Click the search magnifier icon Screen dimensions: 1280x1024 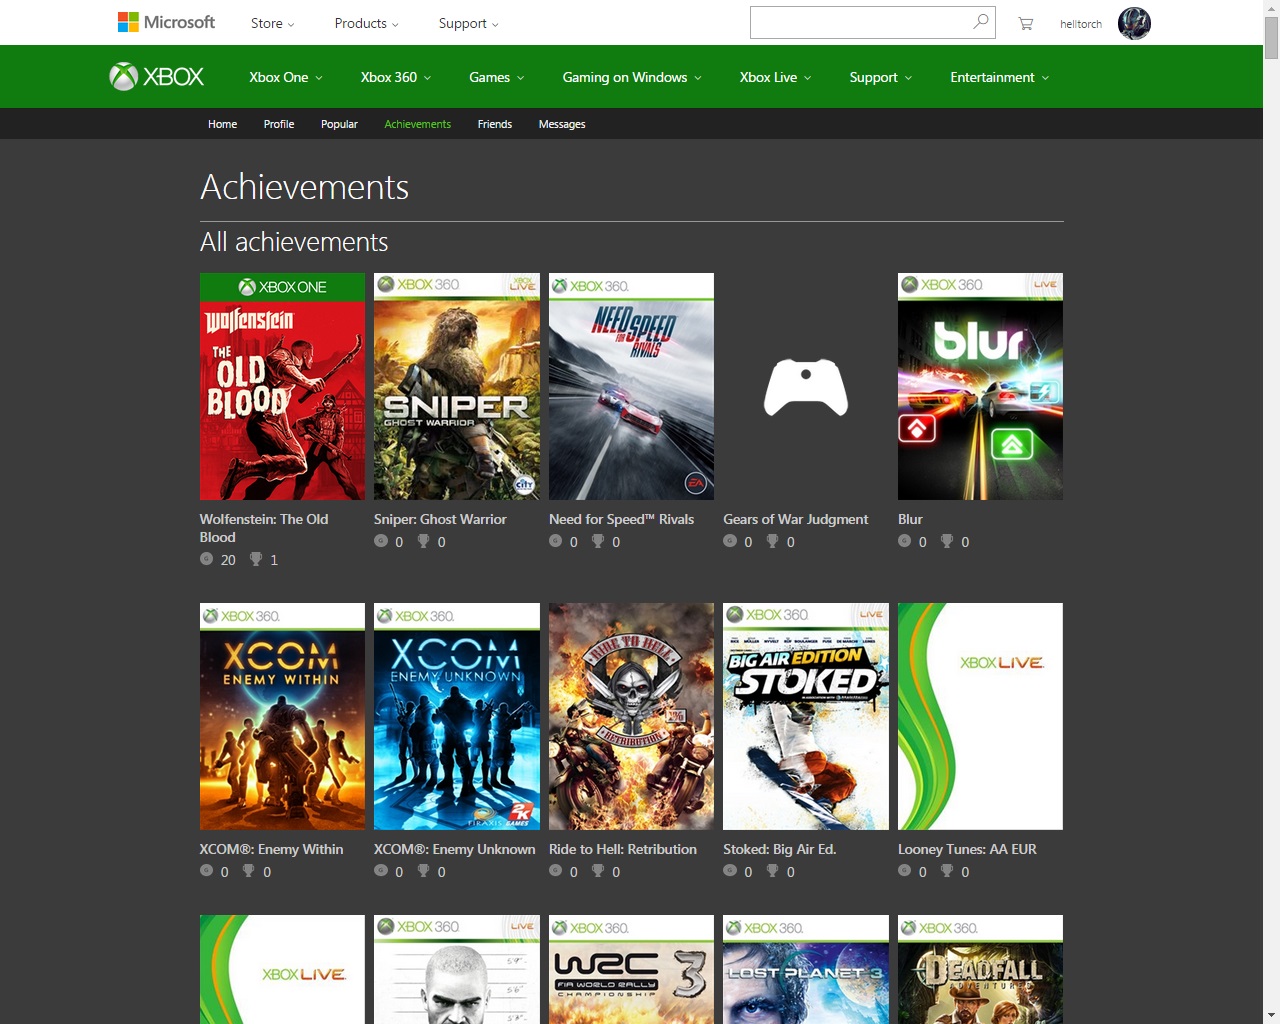[981, 22]
